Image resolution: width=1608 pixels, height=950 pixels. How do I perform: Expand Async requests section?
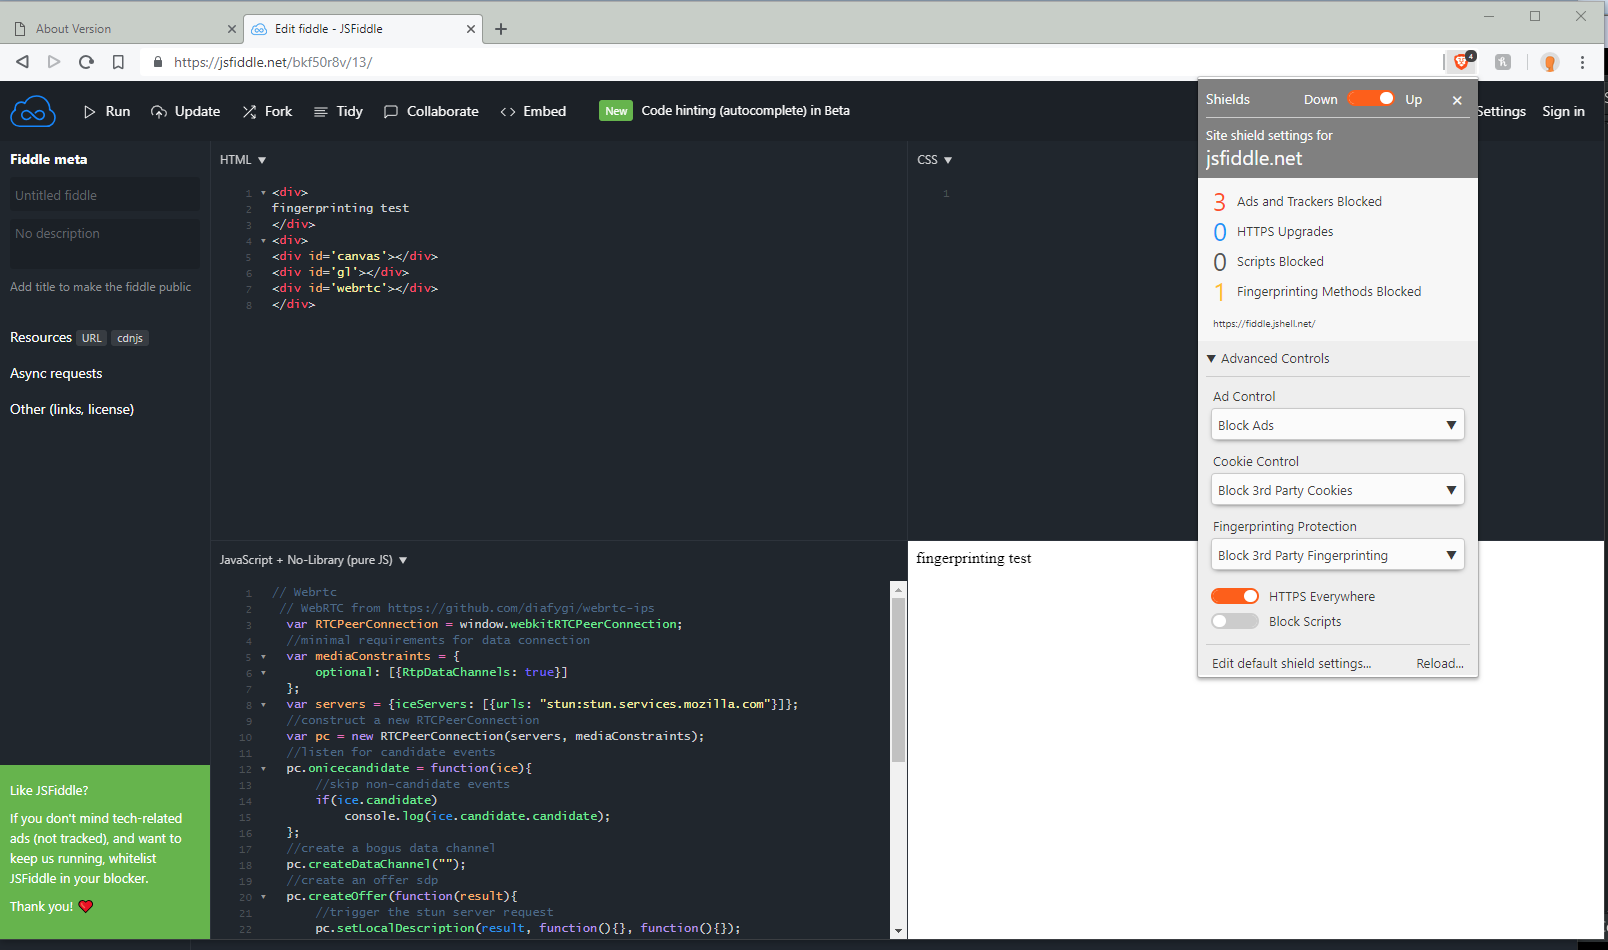56,373
